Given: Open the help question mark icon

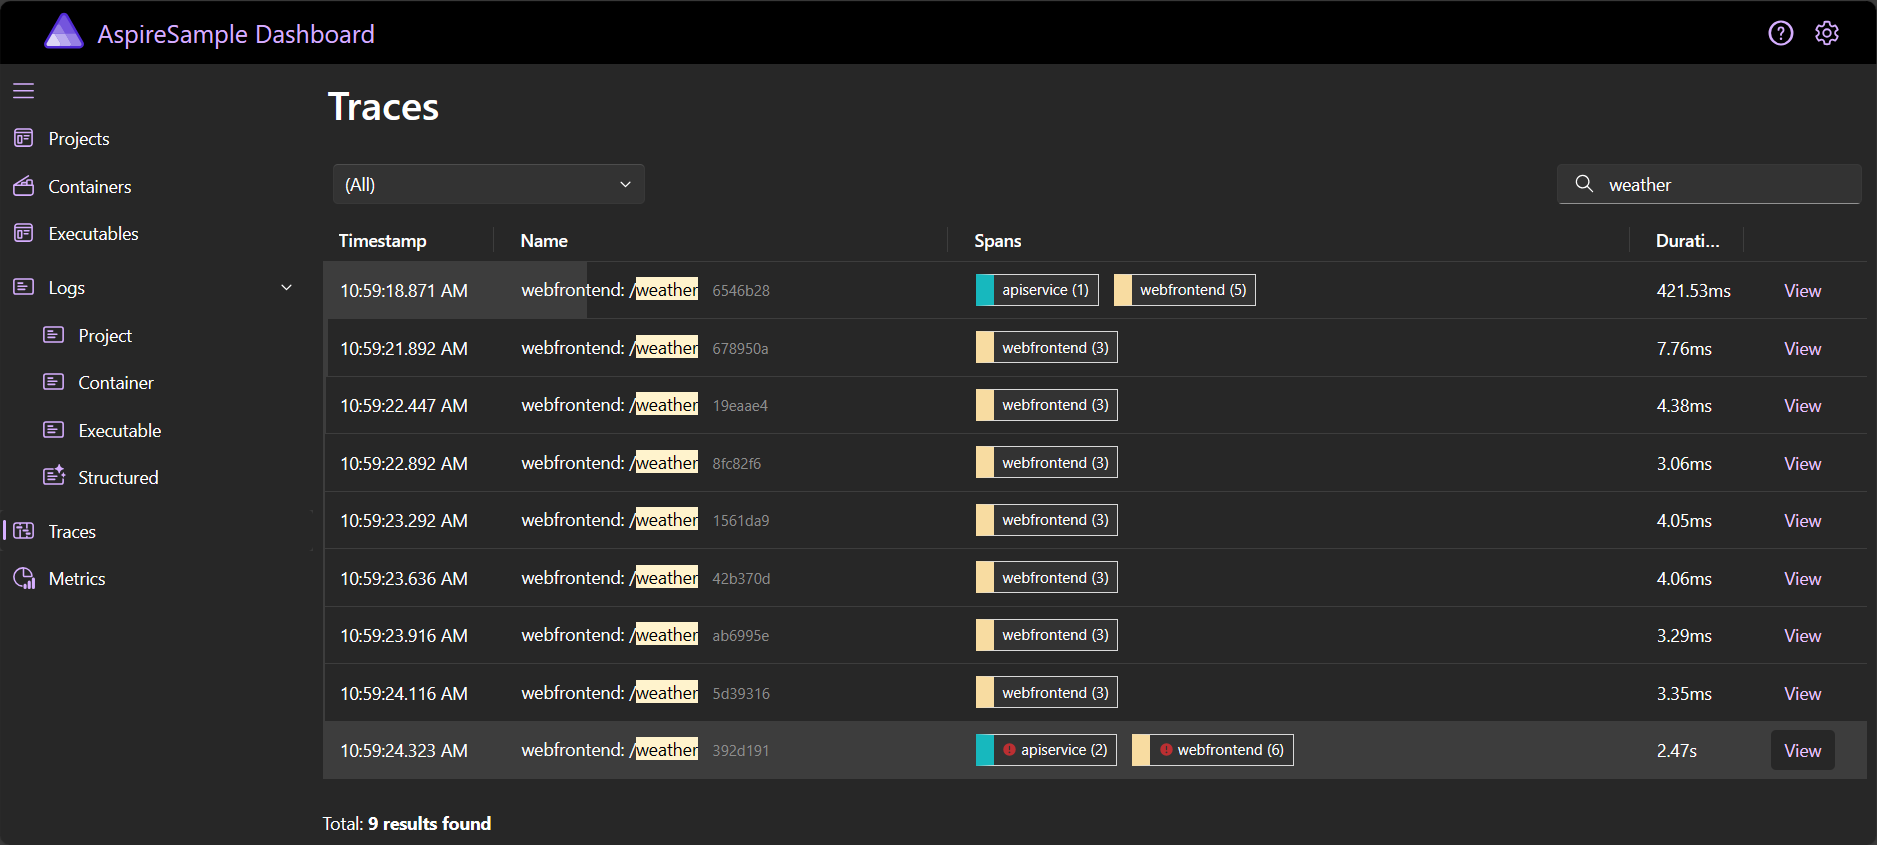Looking at the screenshot, I should point(1780,33).
